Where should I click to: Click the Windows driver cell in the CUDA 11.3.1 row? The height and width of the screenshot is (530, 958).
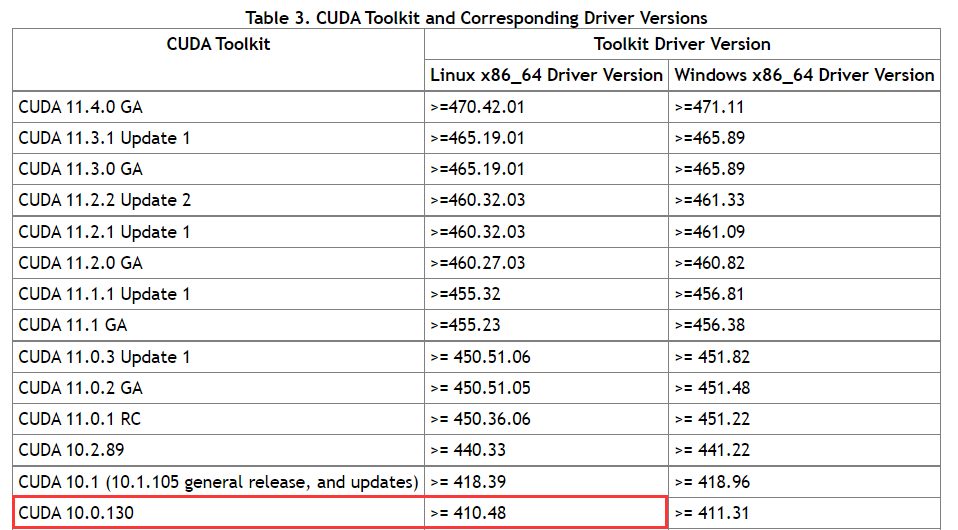[x=804, y=138]
